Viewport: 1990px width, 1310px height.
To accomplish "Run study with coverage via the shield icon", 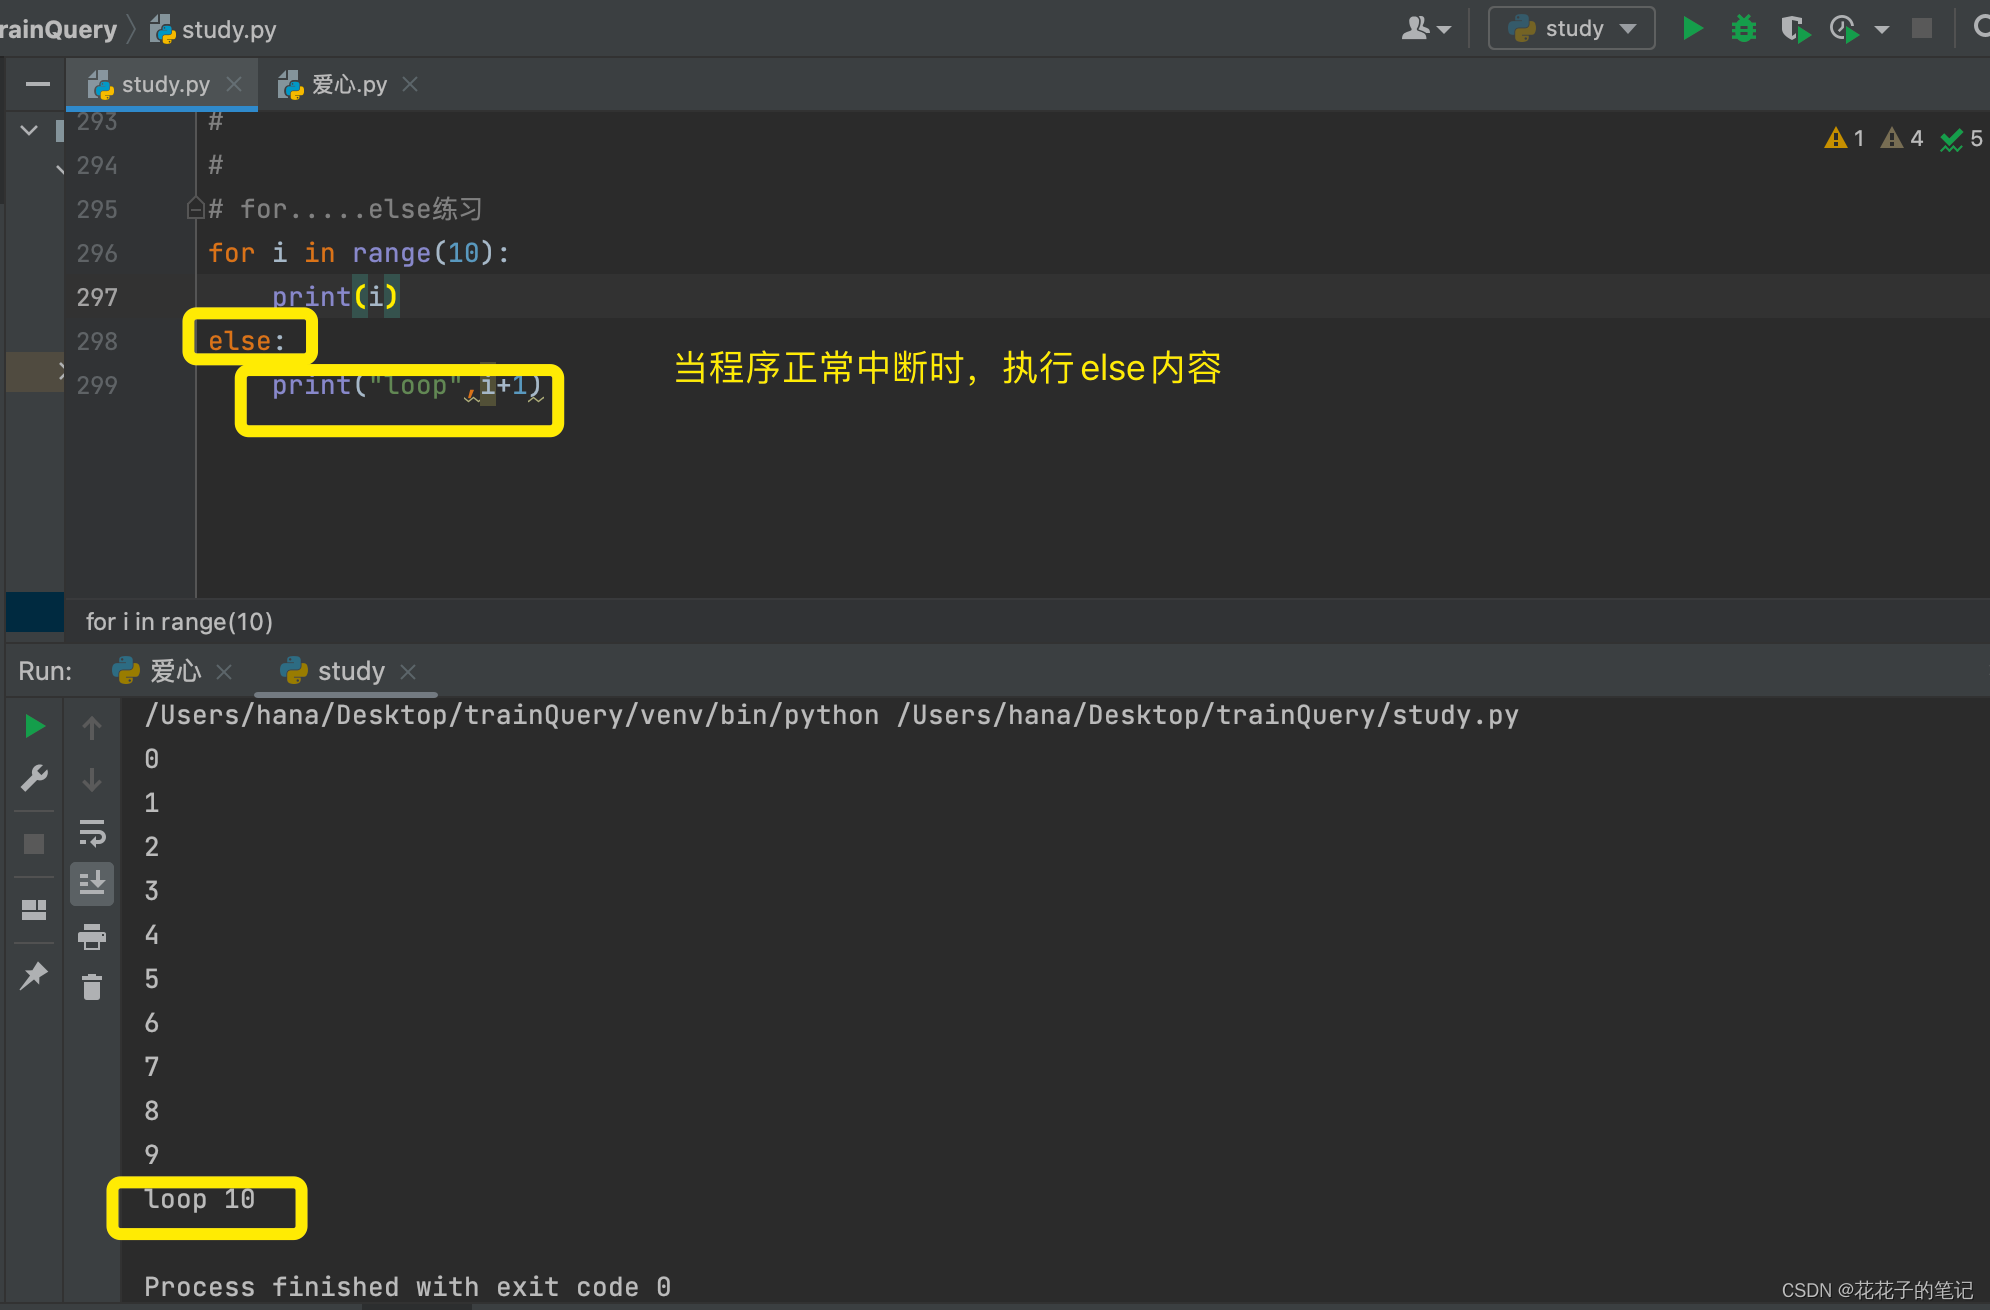I will (1795, 29).
